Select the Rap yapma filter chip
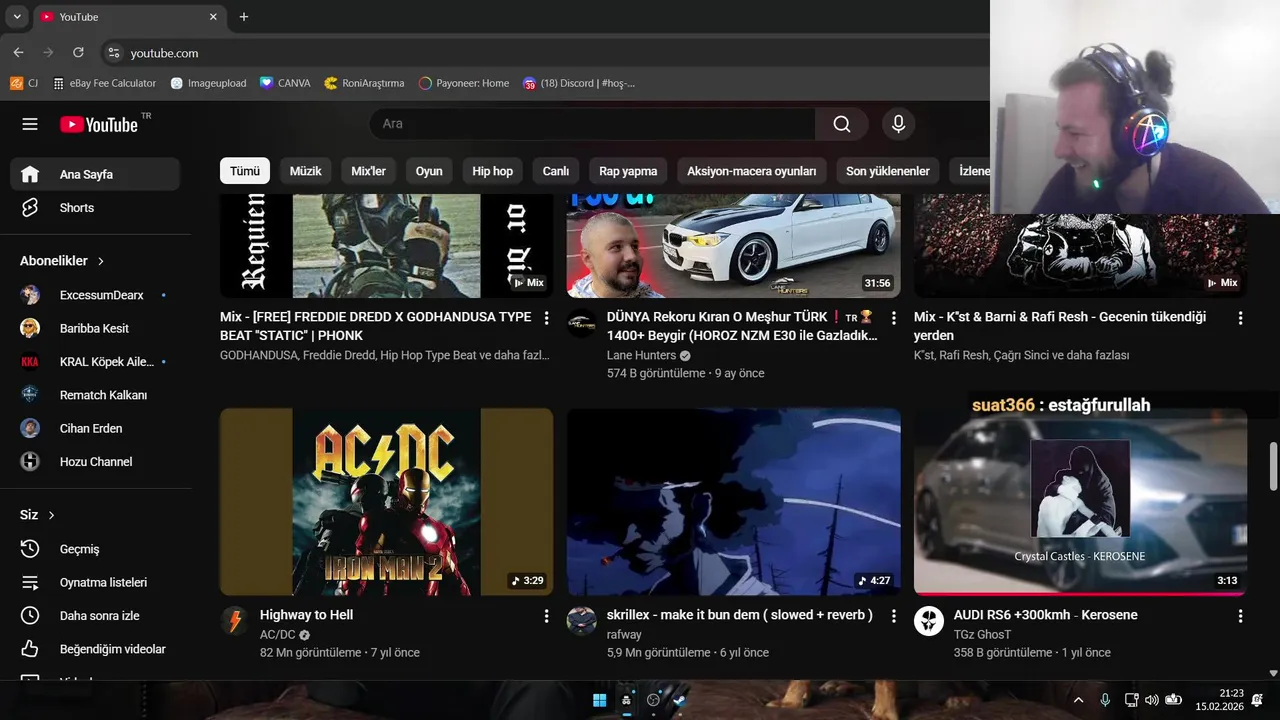 pyautogui.click(x=628, y=171)
